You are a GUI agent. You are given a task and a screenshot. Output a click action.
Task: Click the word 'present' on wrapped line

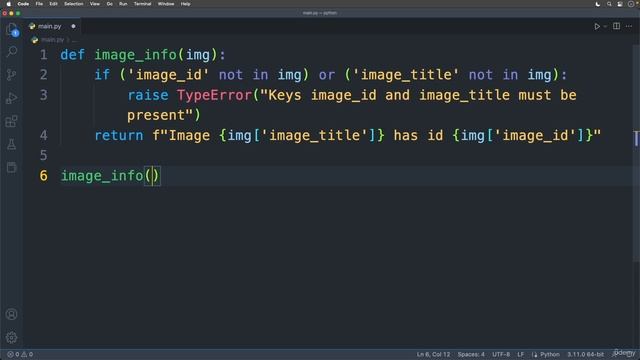tap(156, 115)
